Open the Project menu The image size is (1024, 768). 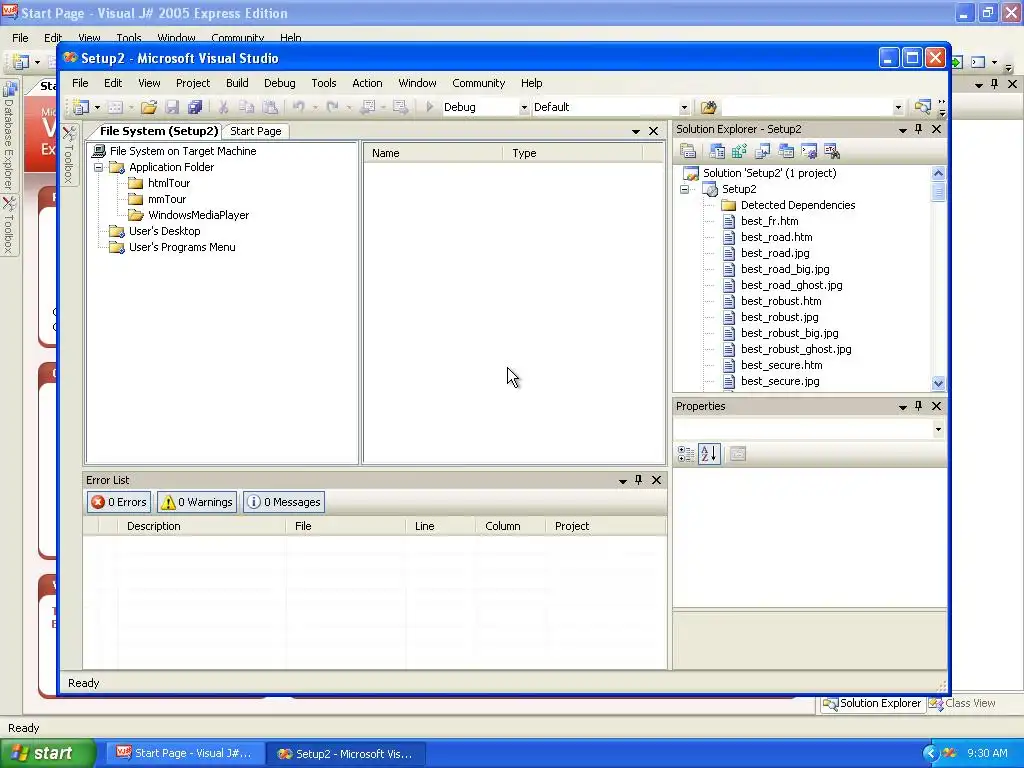193,83
